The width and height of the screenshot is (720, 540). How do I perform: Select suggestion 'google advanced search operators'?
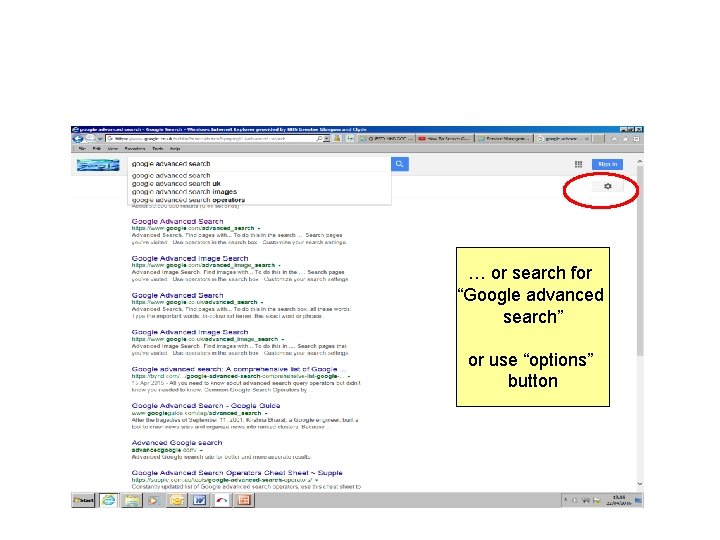coord(188,200)
